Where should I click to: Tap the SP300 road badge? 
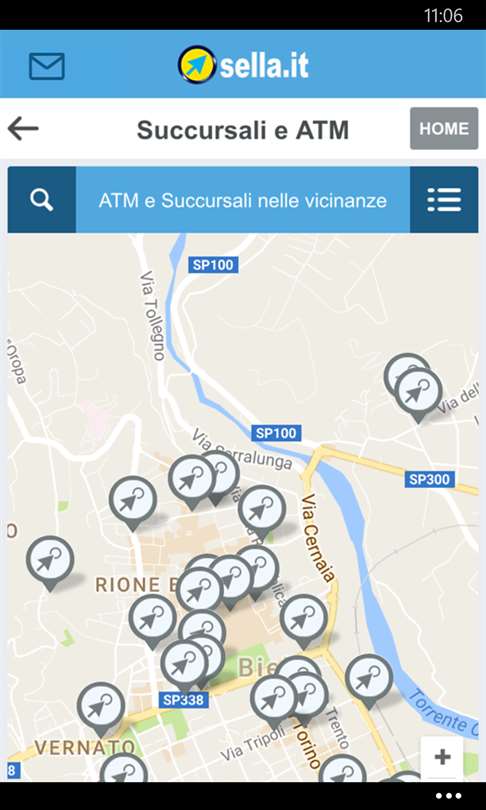pos(430,479)
